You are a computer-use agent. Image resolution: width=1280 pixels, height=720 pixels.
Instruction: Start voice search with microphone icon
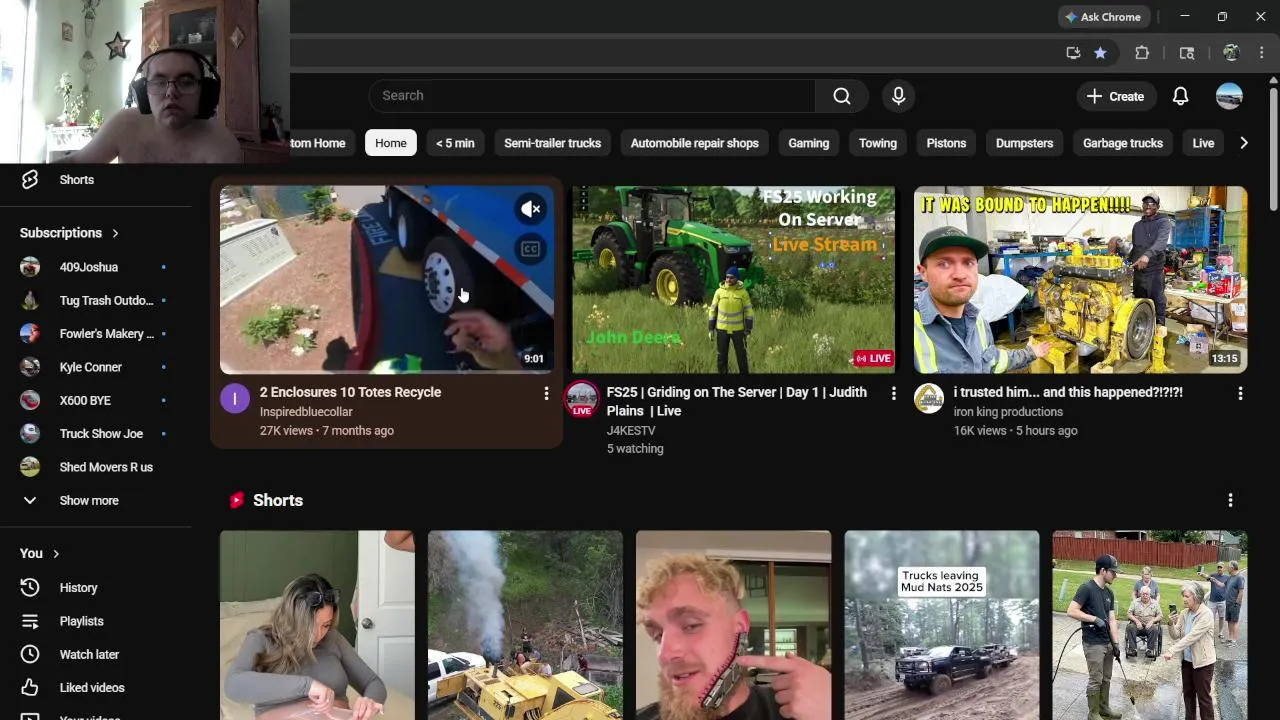tap(898, 96)
